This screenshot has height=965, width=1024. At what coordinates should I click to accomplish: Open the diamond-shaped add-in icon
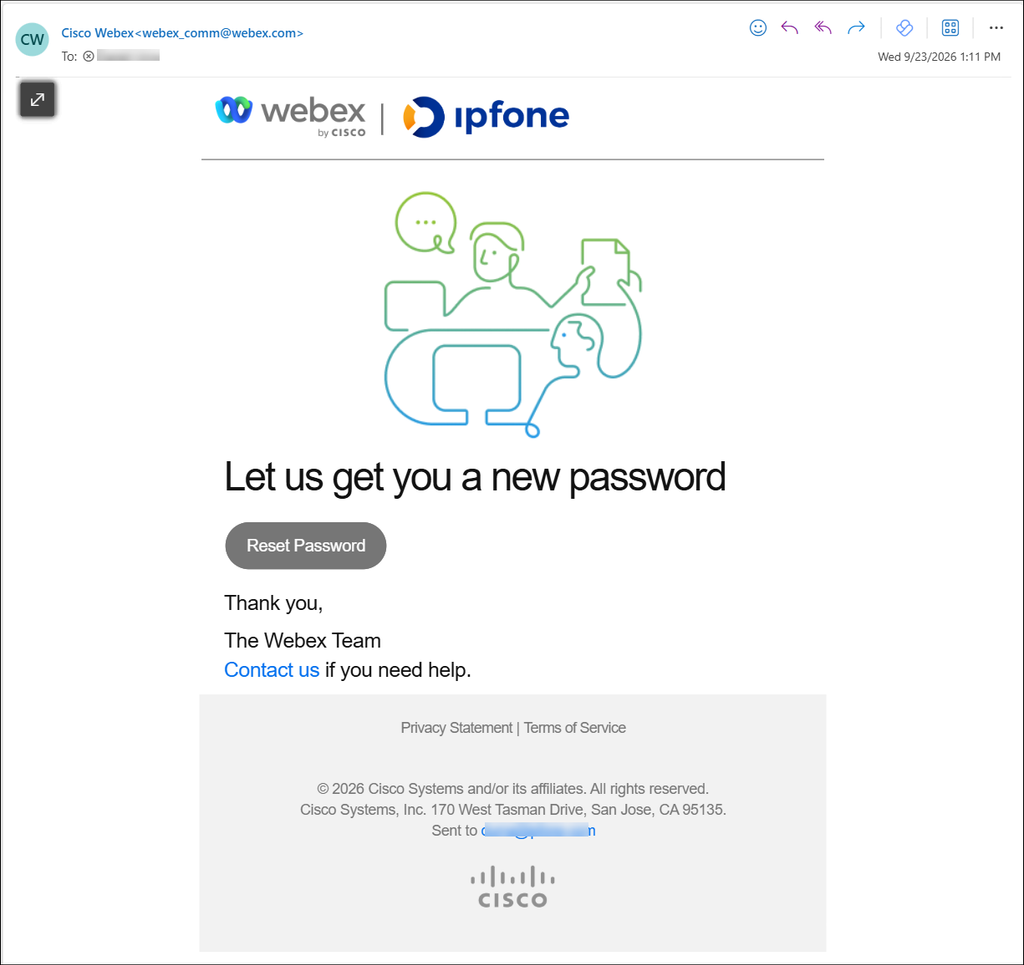(x=904, y=27)
